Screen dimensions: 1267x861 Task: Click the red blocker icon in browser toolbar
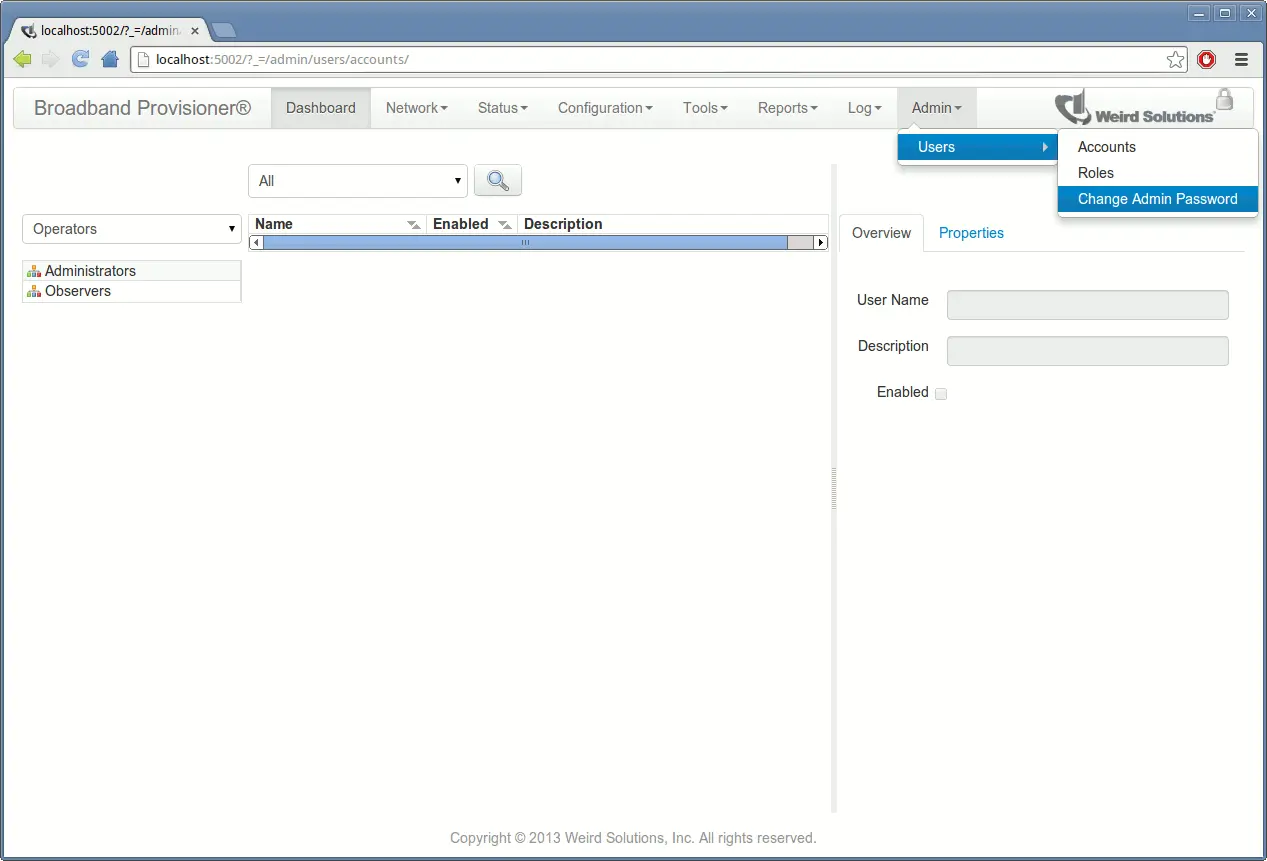(1206, 59)
